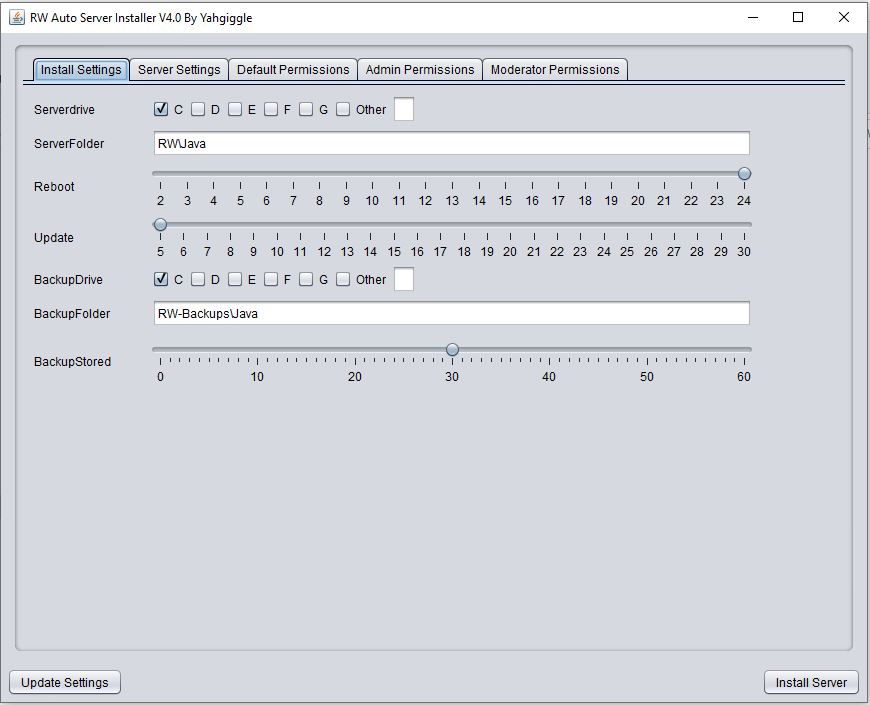Maximize the installer window
The image size is (870, 705).
pyautogui.click(x=798, y=17)
